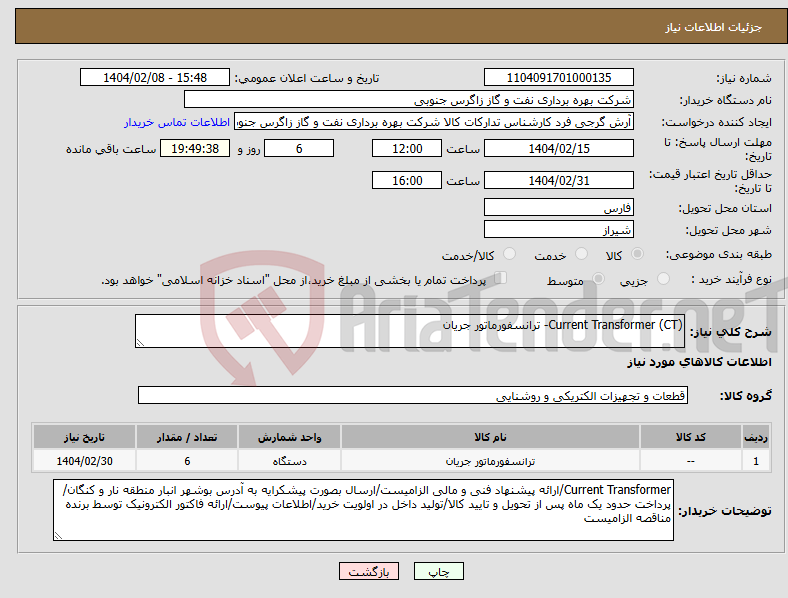The width and height of the screenshot is (788, 598).
Task: Click the توضیحات خریدار text area
Action: [363, 510]
